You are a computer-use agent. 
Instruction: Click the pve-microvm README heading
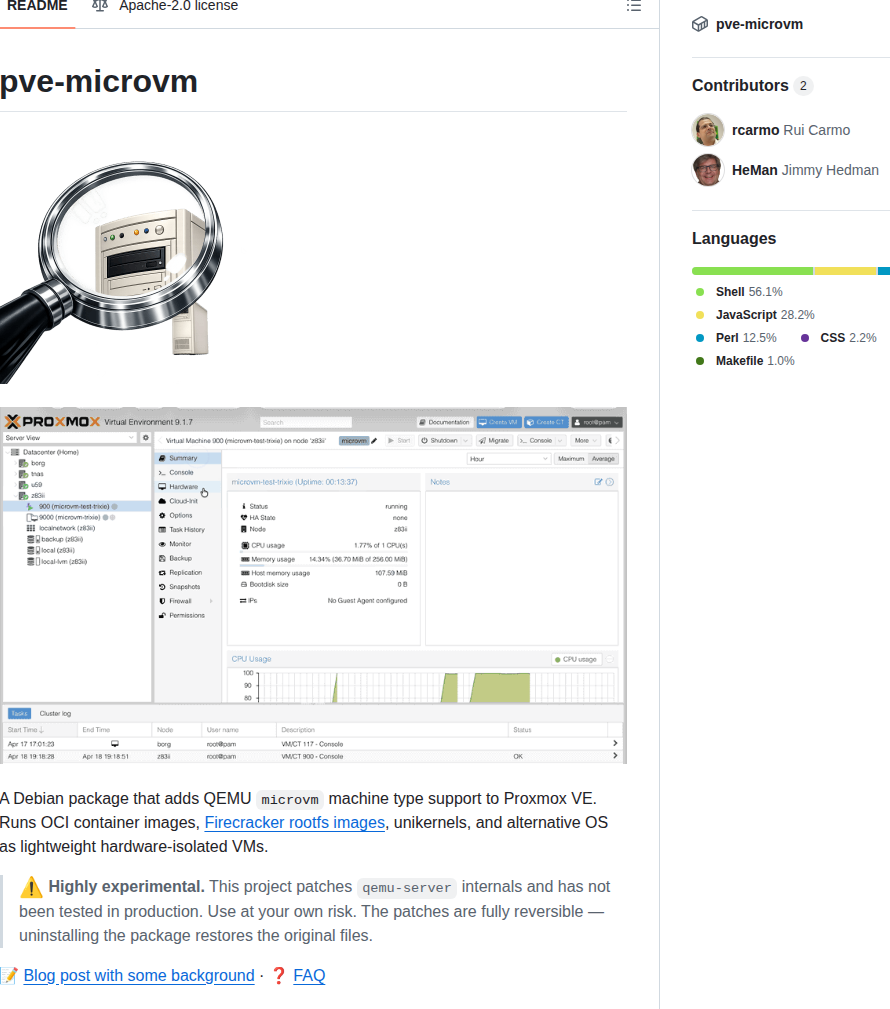pyautogui.click(x=98, y=82)
